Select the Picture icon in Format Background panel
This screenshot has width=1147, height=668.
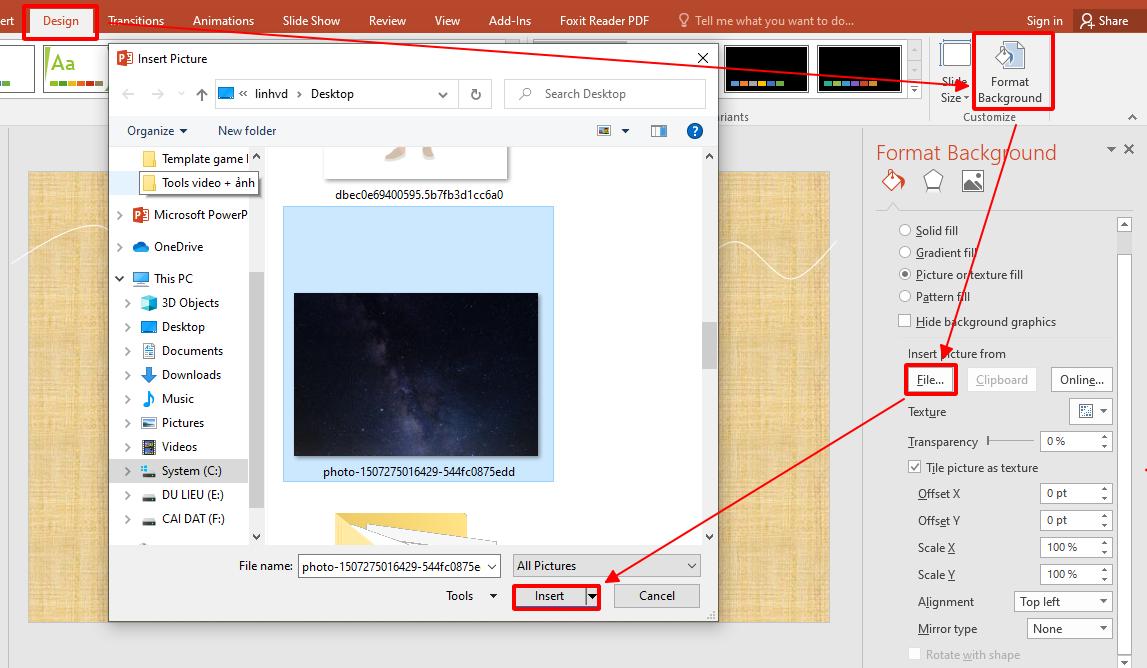pos(972,180)
